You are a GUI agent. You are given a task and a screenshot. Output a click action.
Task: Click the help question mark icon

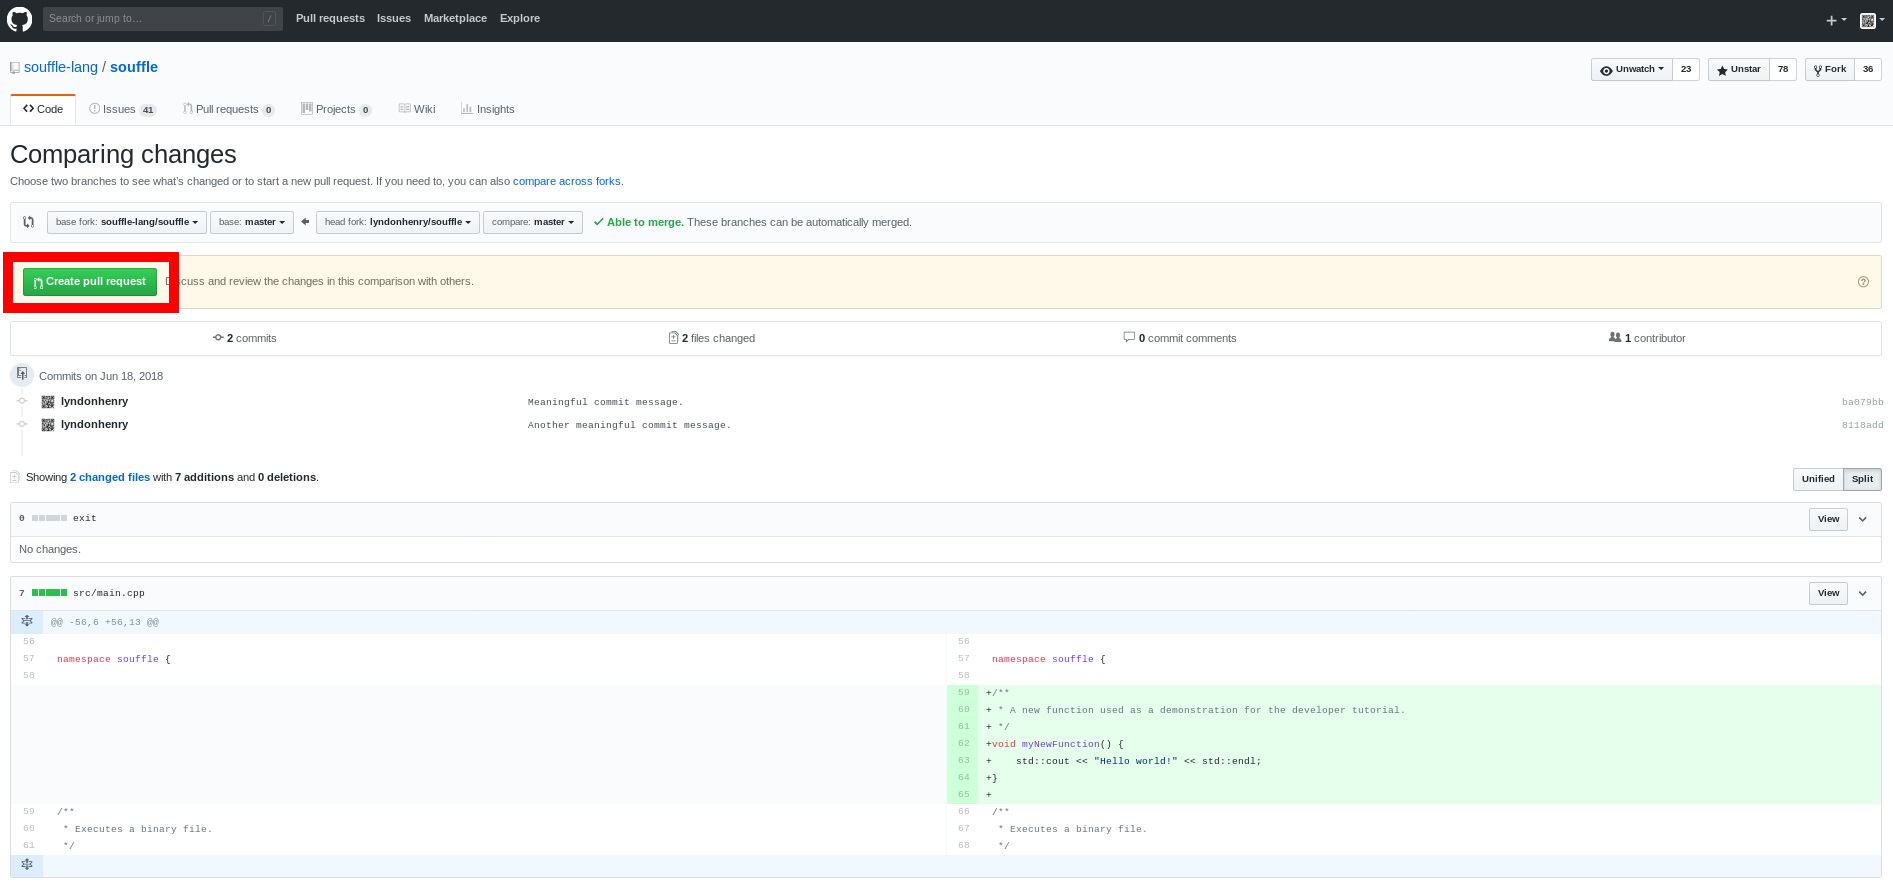(x=1863, y=282)
